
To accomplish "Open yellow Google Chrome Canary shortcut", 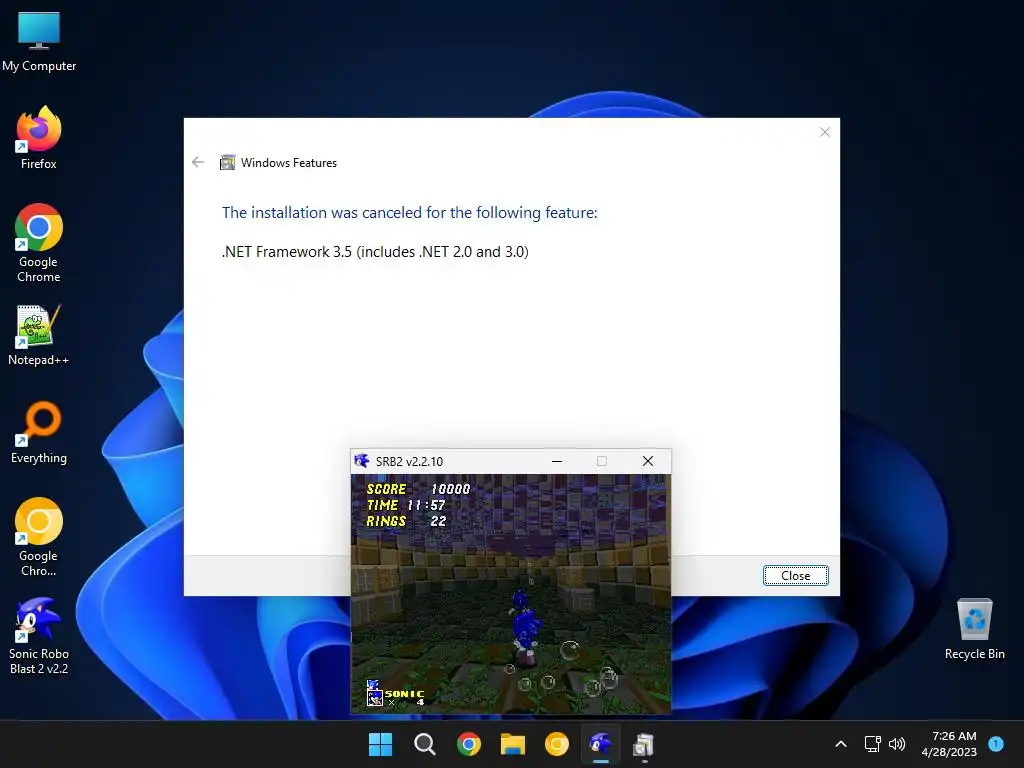I will [39, 537].
